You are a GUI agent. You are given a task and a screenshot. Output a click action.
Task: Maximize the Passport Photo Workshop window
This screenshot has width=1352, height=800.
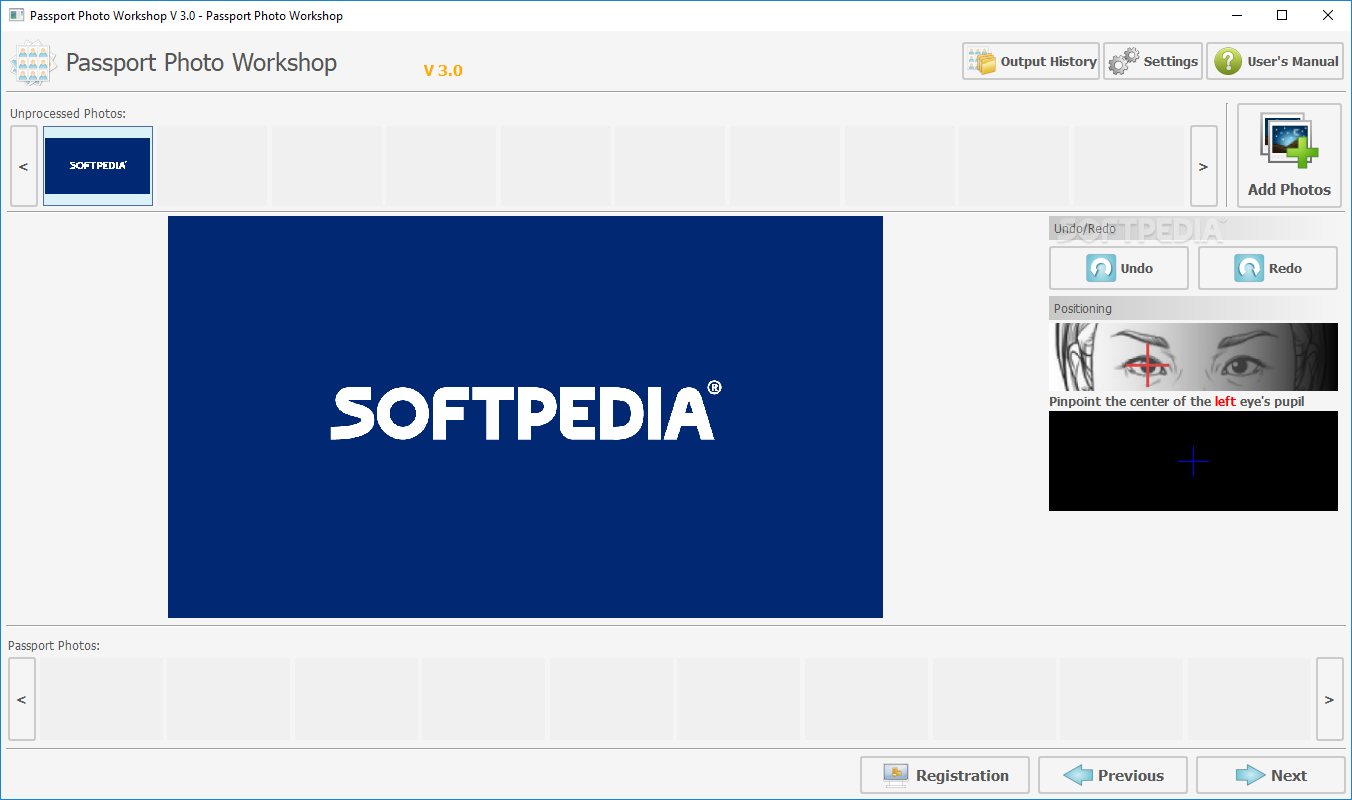pos(1283,15)
